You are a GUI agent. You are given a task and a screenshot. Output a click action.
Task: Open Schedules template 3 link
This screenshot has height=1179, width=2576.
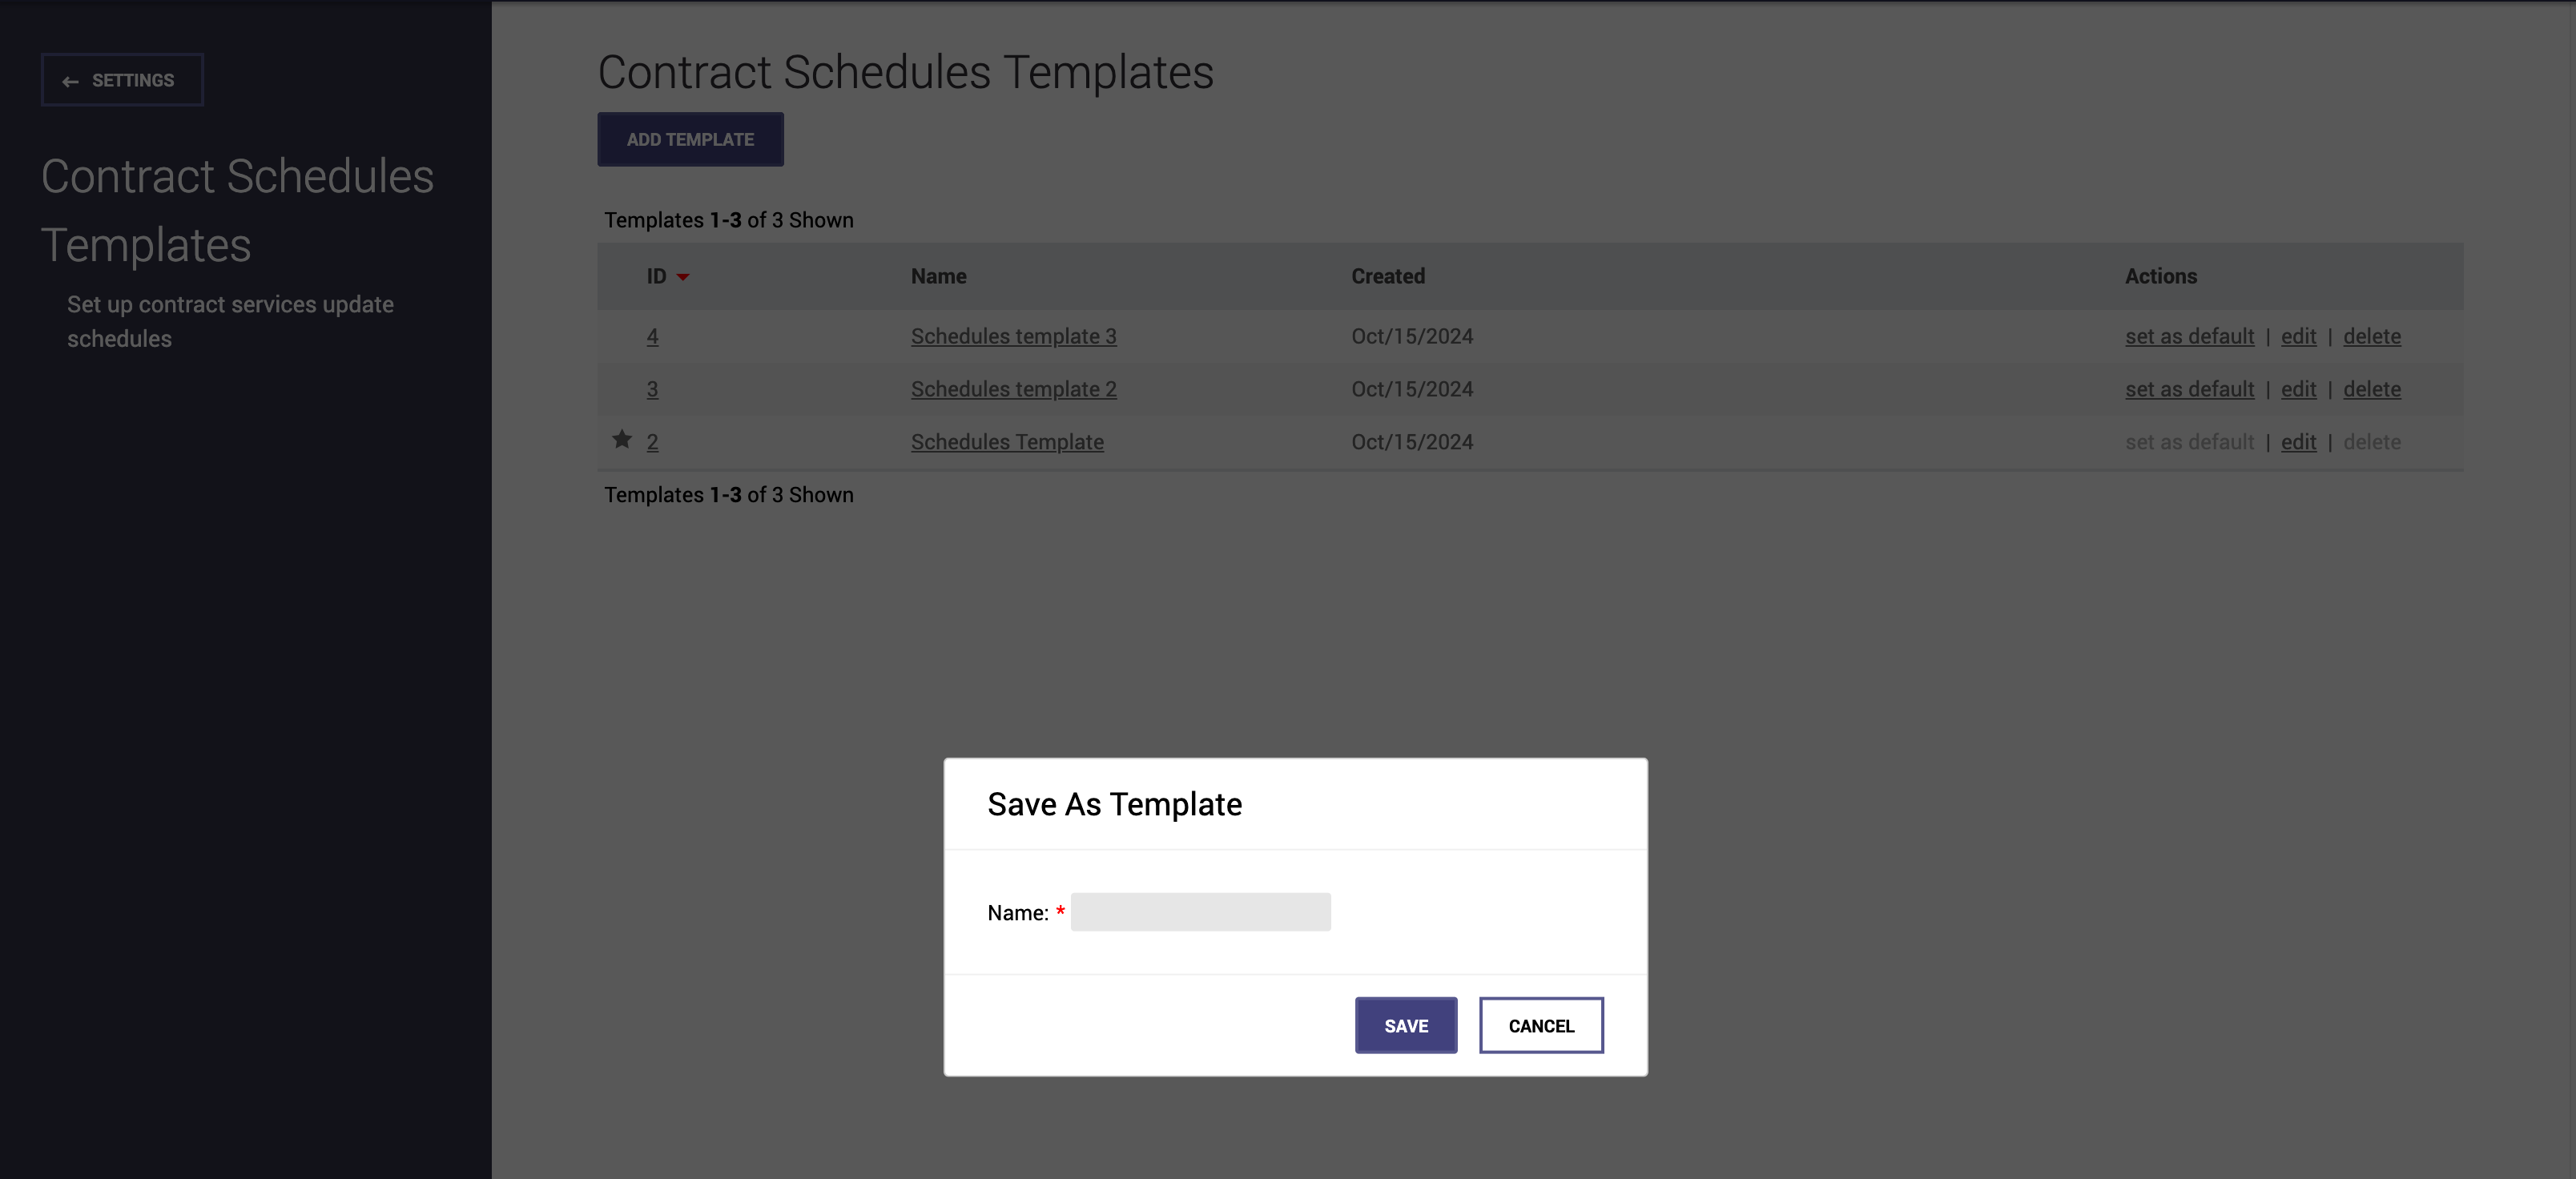click(x=1013, y=336)
